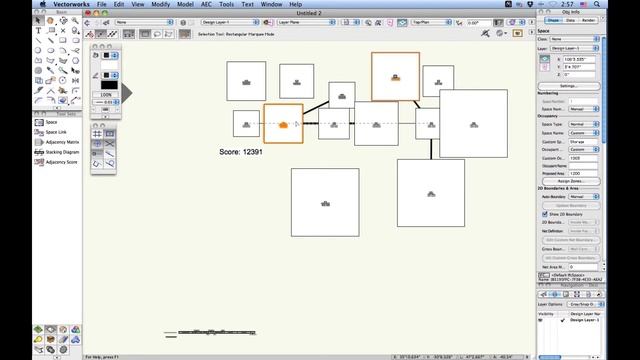Select the Pan hand tool

click(x=51, y=20)
